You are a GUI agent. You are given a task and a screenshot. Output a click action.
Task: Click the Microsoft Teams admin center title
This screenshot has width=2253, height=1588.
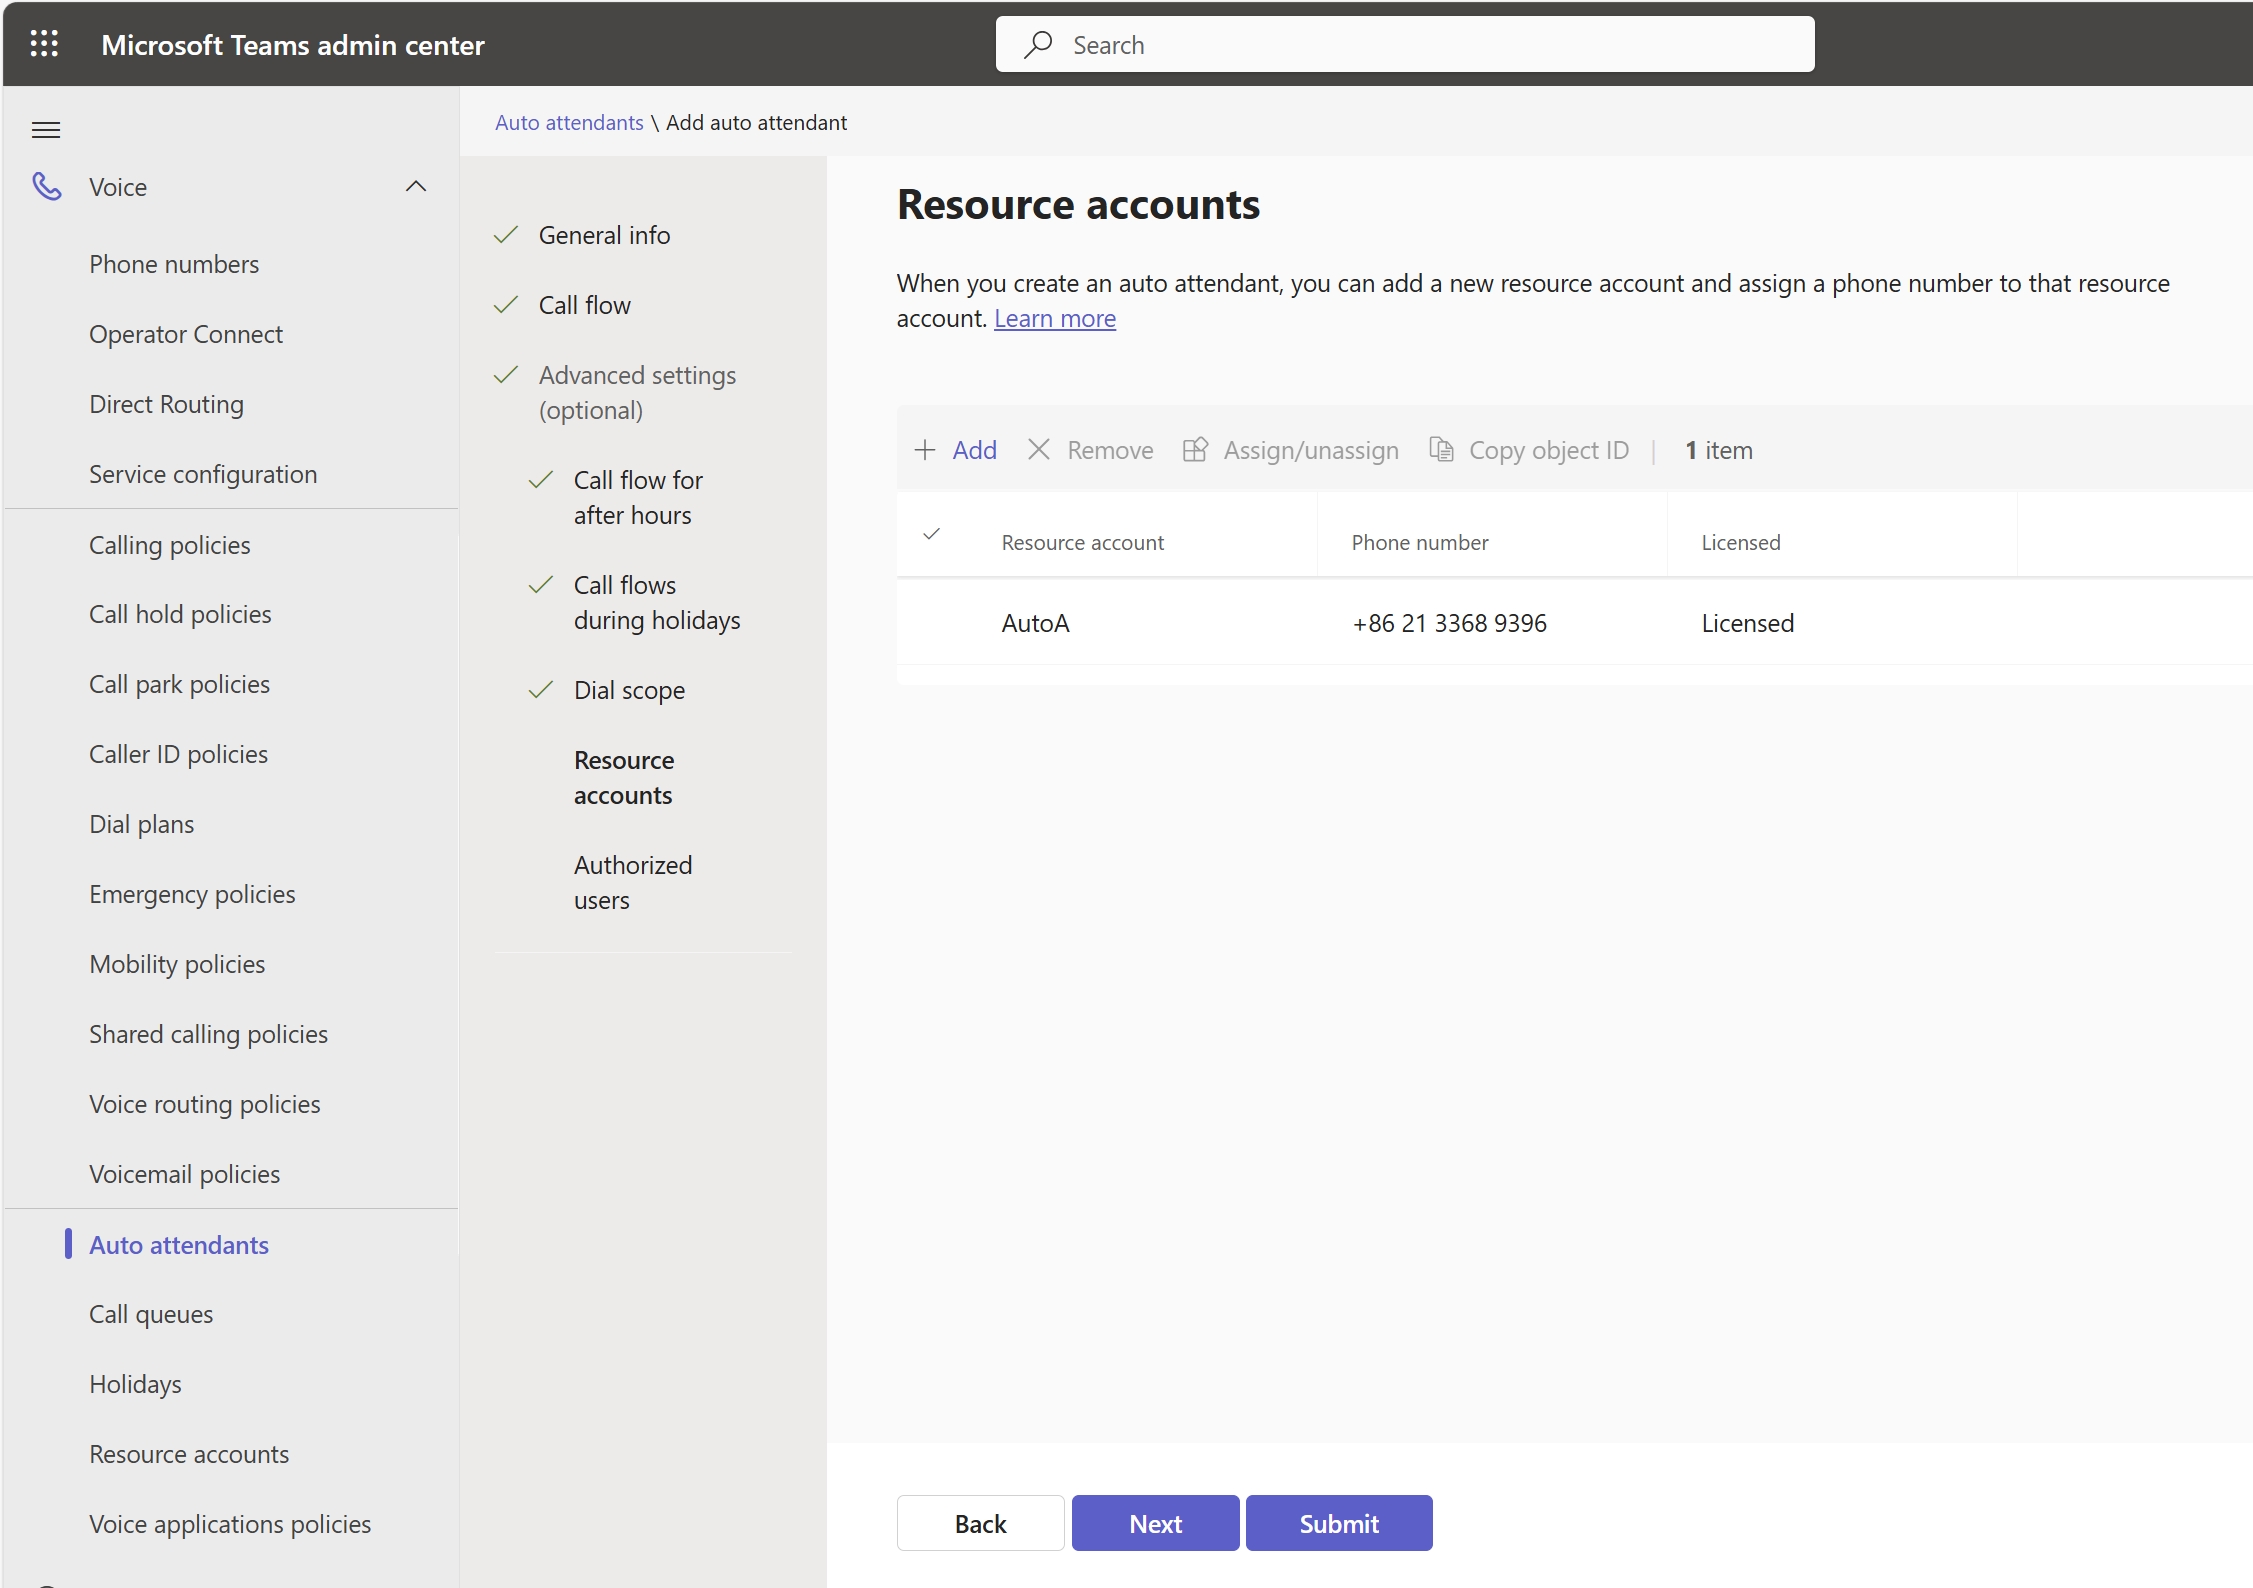tap(293, 45)
